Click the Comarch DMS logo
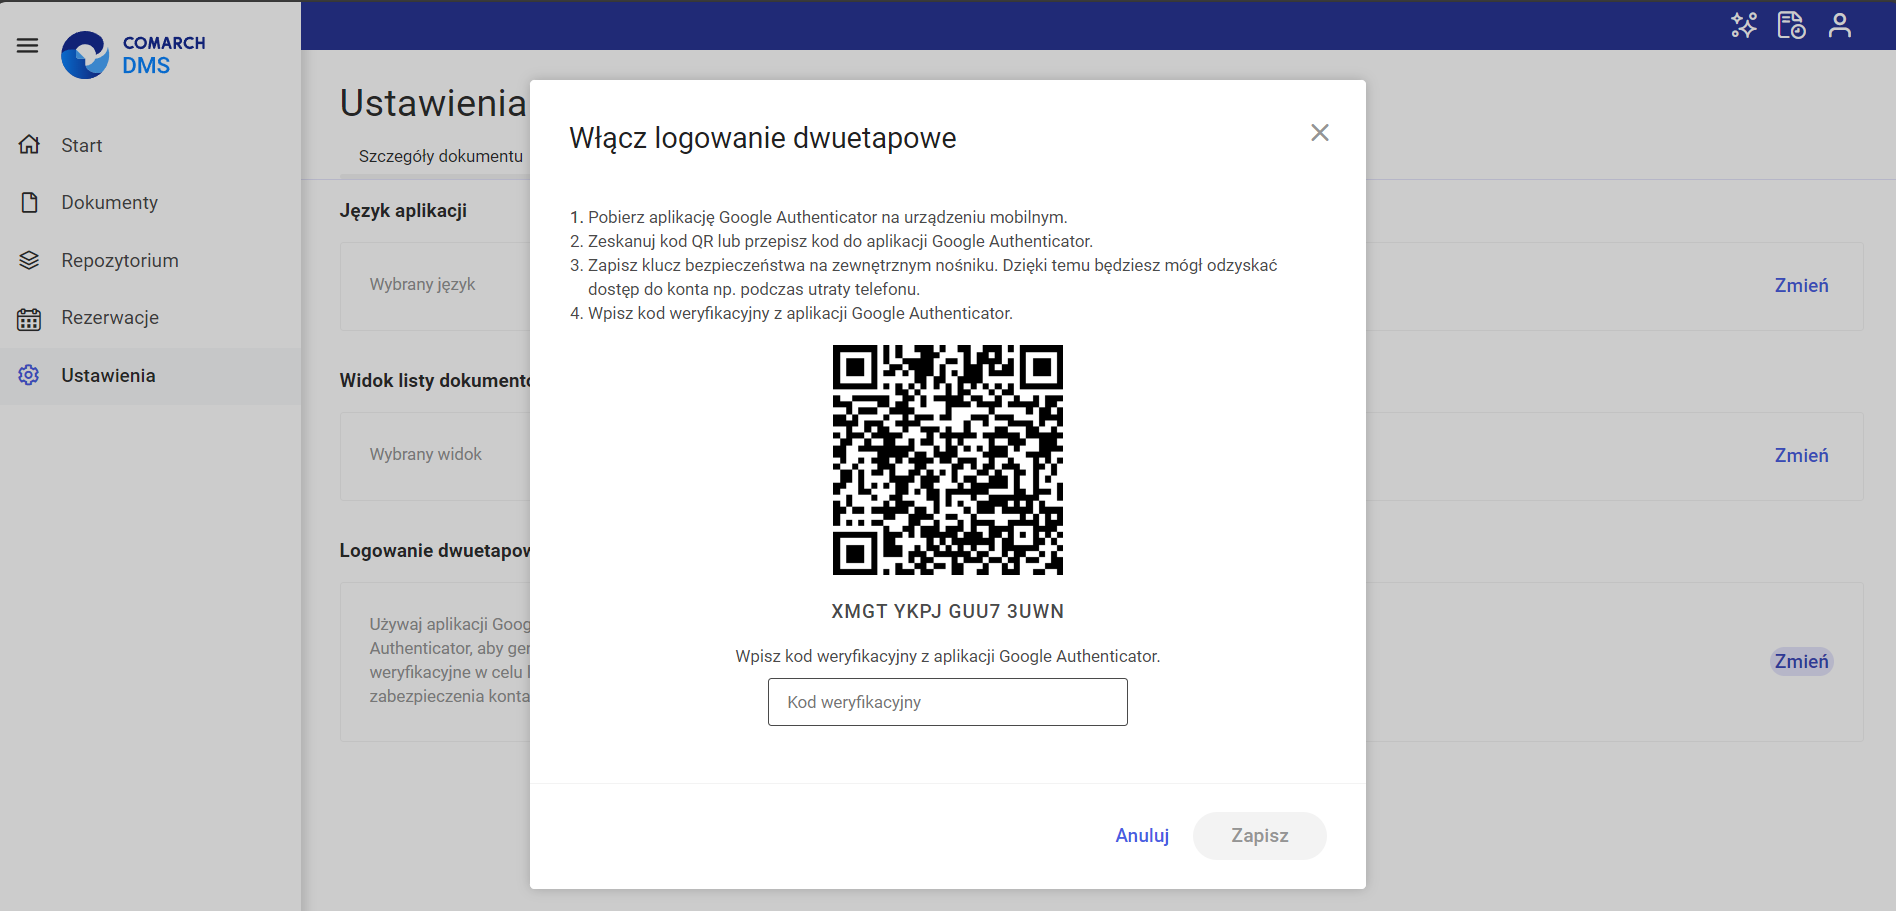Viewport: 1896px width, 911px height. [133, 55]
